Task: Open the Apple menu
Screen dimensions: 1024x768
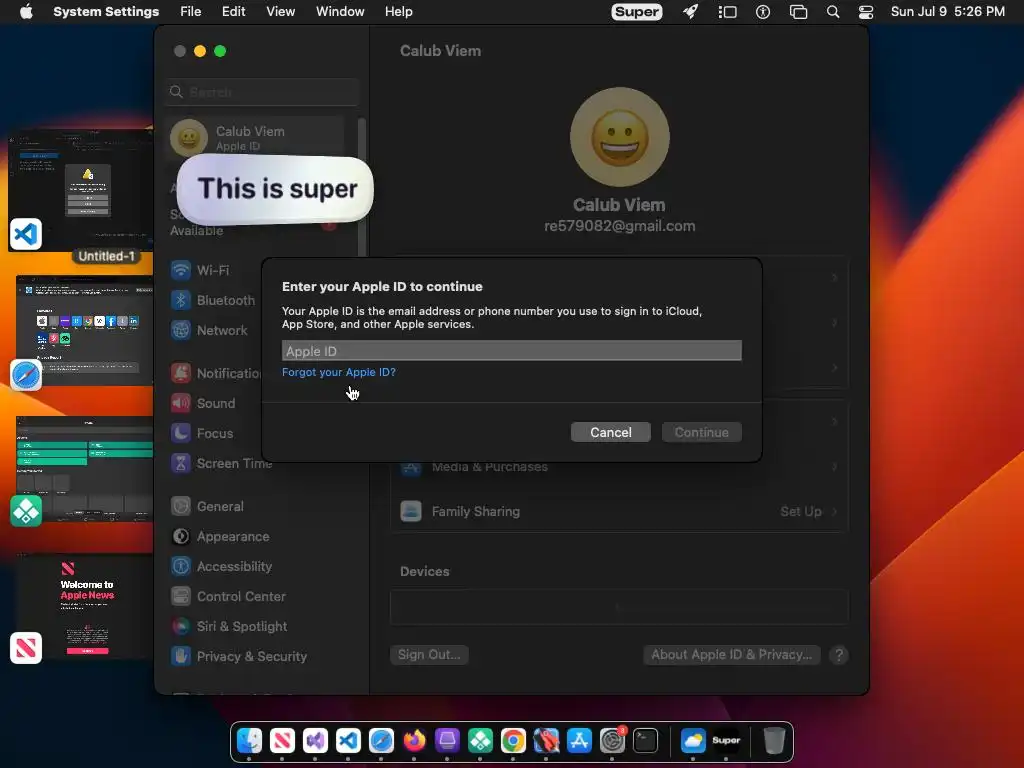Action: (x=26, y=12)
